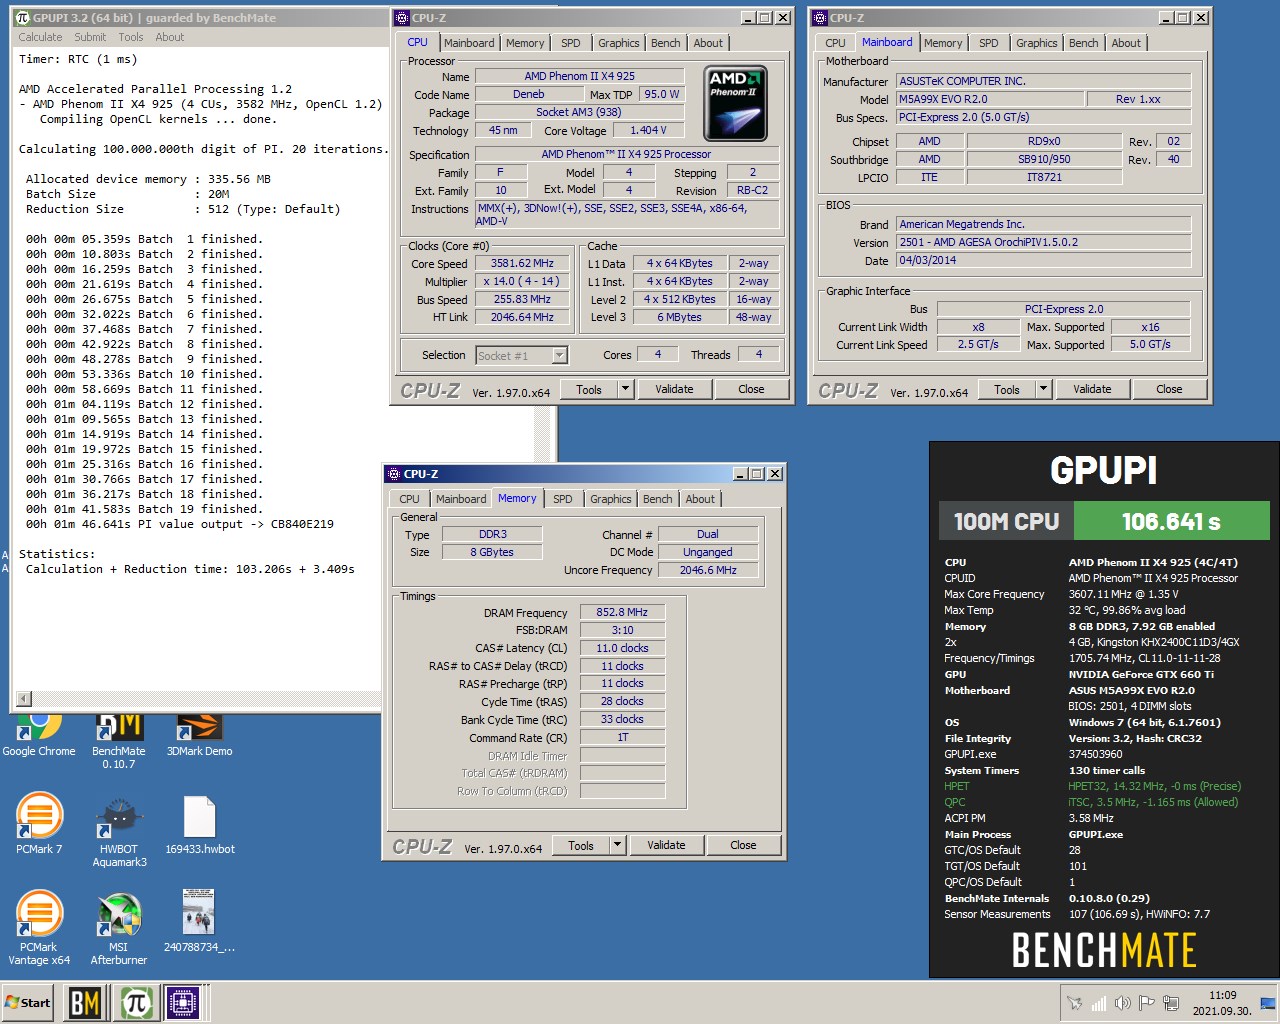
Task: Click Close in CPU tab window
Action: tap(751, 389)
